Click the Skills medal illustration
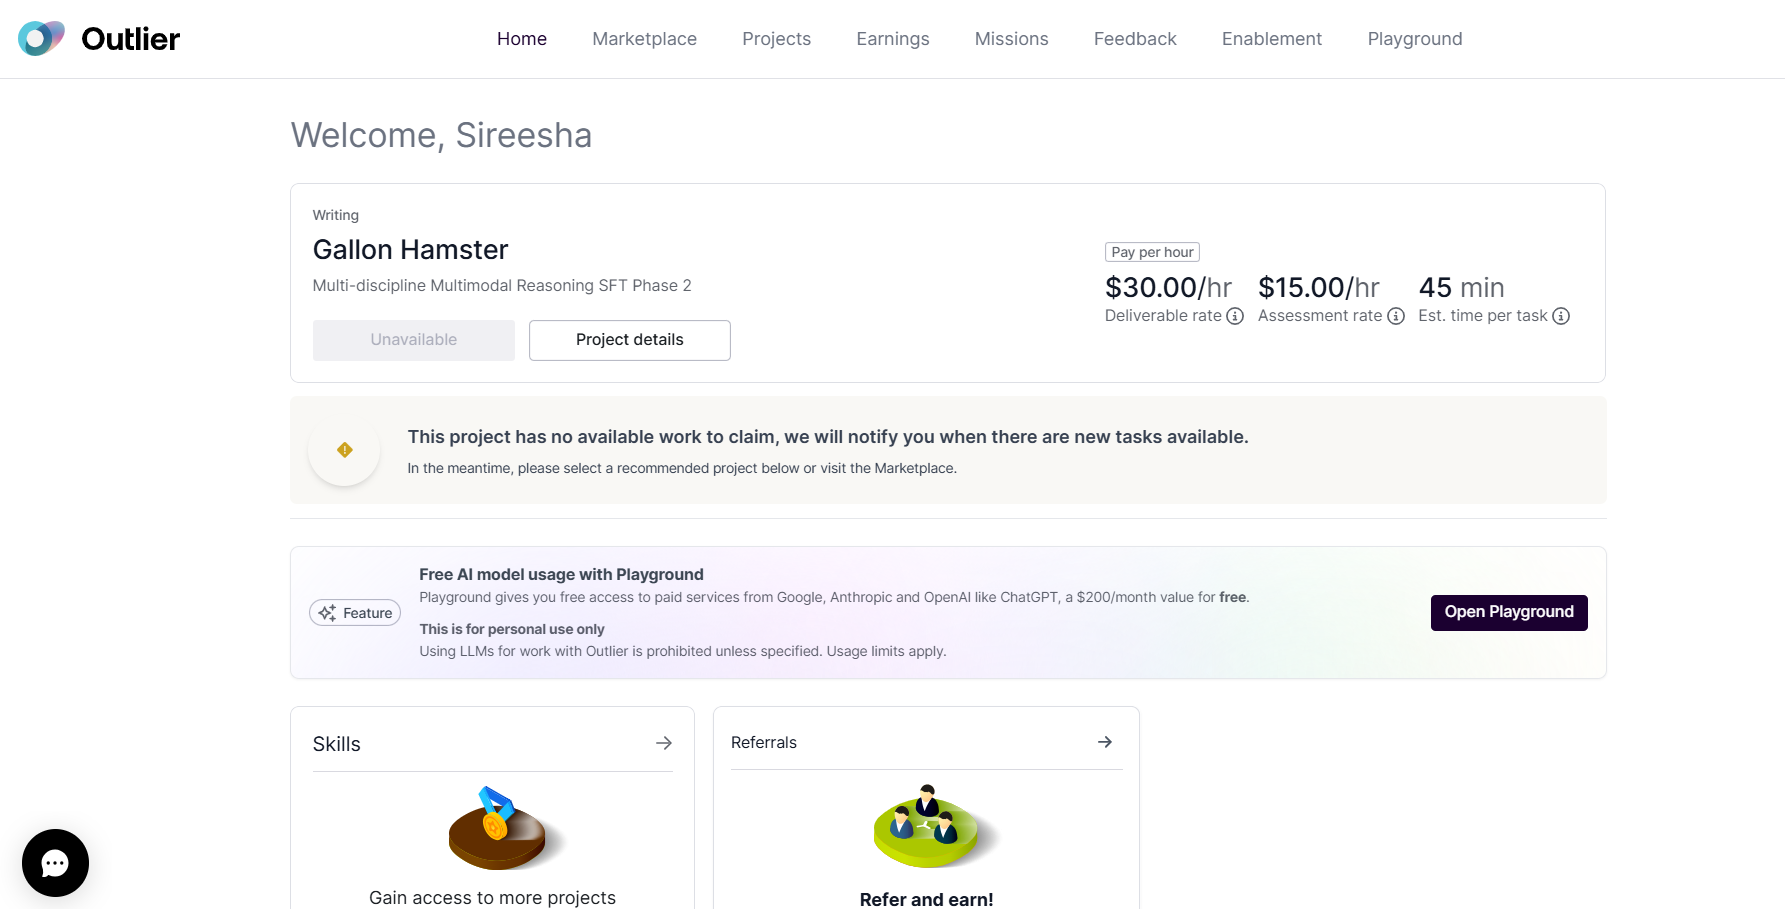 498,828
